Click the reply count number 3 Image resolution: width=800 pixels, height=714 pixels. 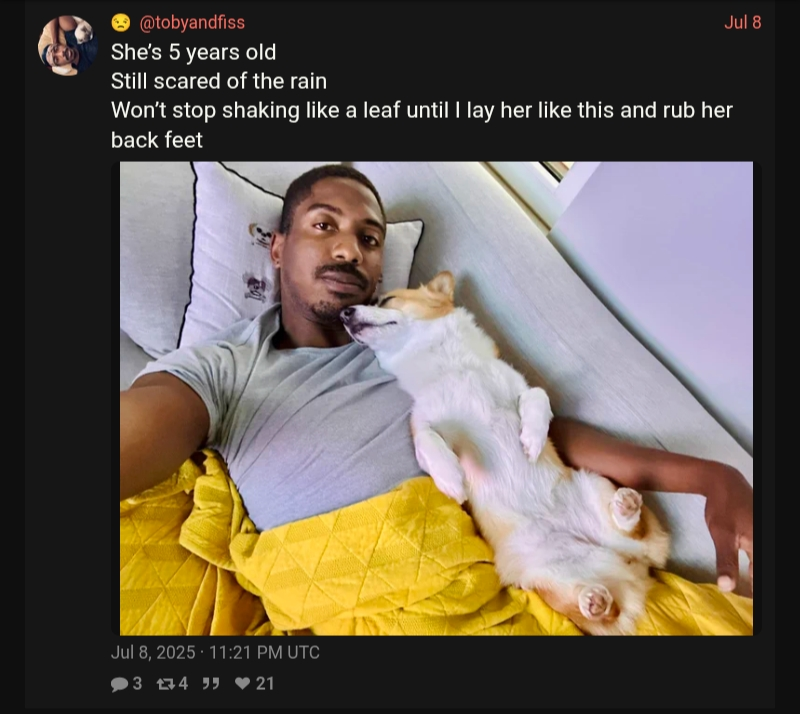click(x=137, y=683)
